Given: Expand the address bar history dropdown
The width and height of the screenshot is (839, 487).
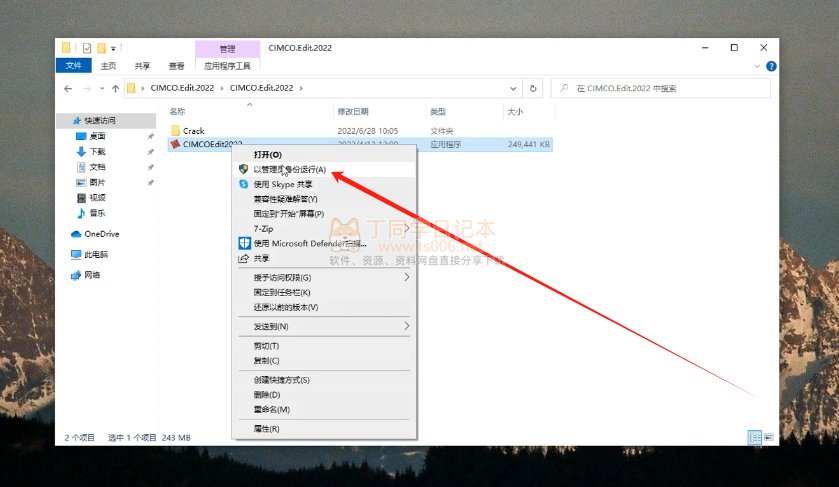Looking at the screenshot, I should 513,88.
